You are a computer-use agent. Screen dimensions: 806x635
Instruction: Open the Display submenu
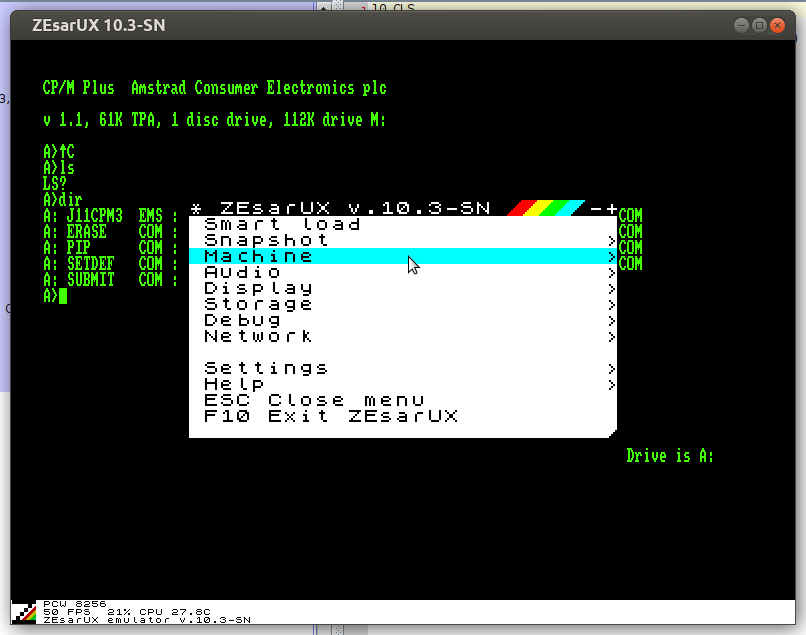click(402, 288)
